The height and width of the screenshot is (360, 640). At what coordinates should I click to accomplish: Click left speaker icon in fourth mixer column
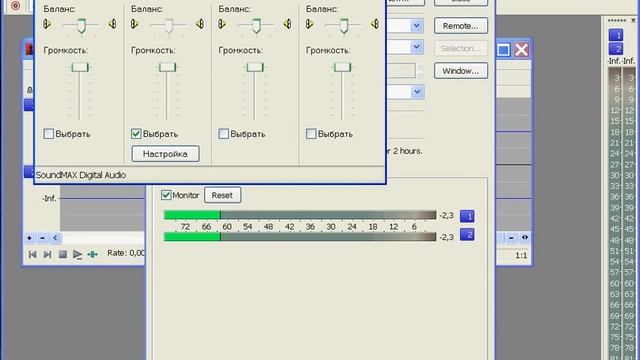click(309, 24)
